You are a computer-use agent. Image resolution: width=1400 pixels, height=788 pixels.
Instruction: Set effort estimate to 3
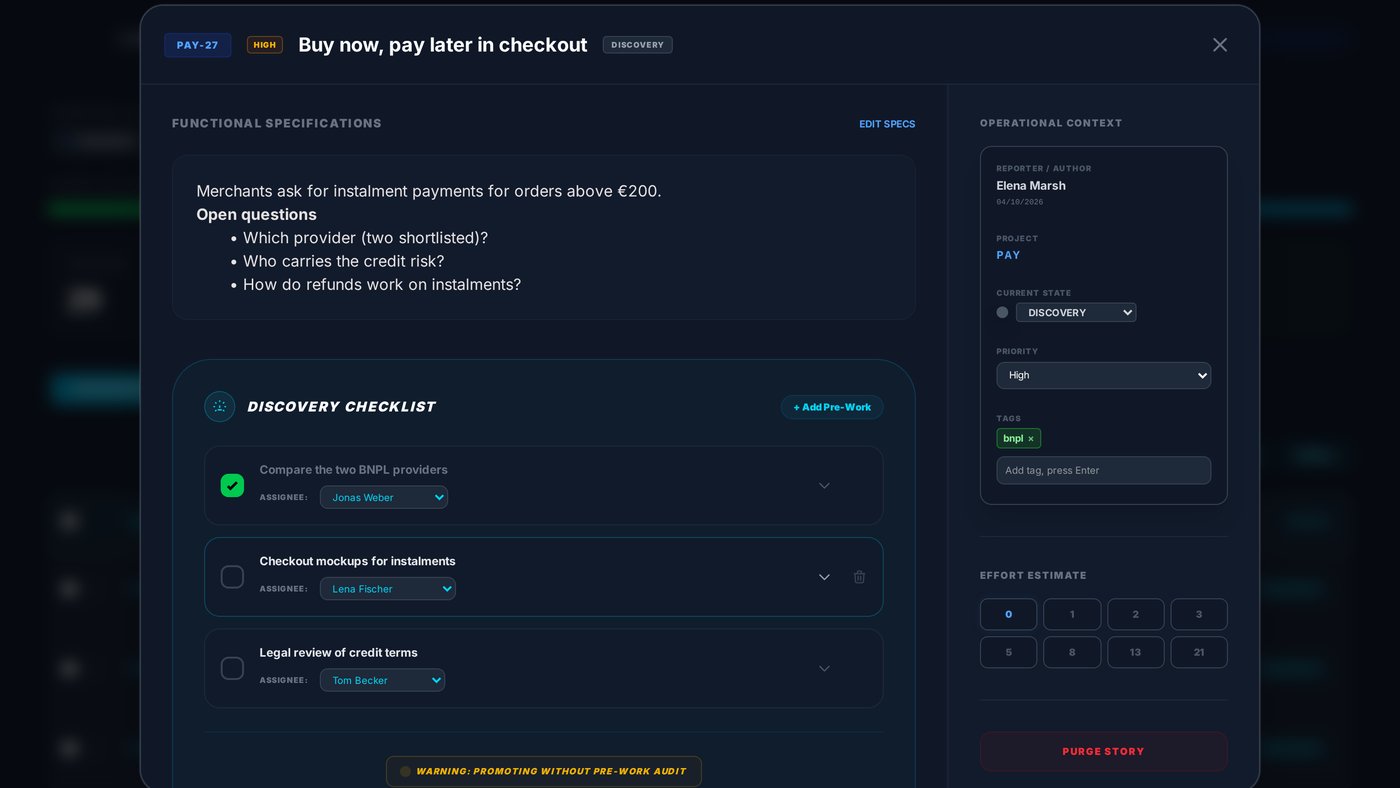click(x=1199, y=614)
